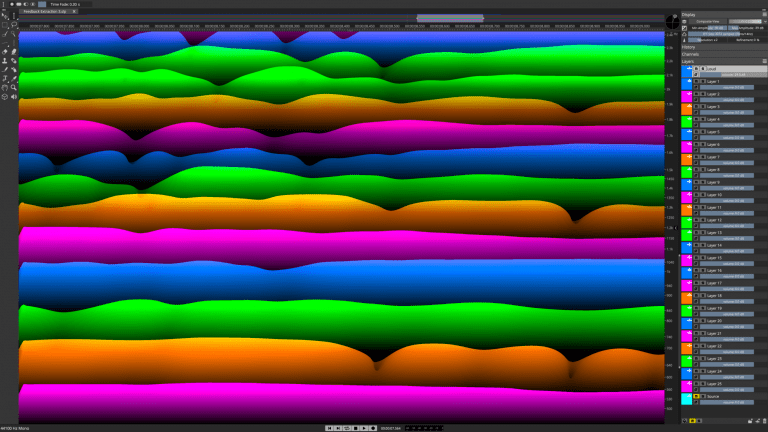Click the stop playback button
The width and height of the screenshot is (768, 432).
click(356, 428)
